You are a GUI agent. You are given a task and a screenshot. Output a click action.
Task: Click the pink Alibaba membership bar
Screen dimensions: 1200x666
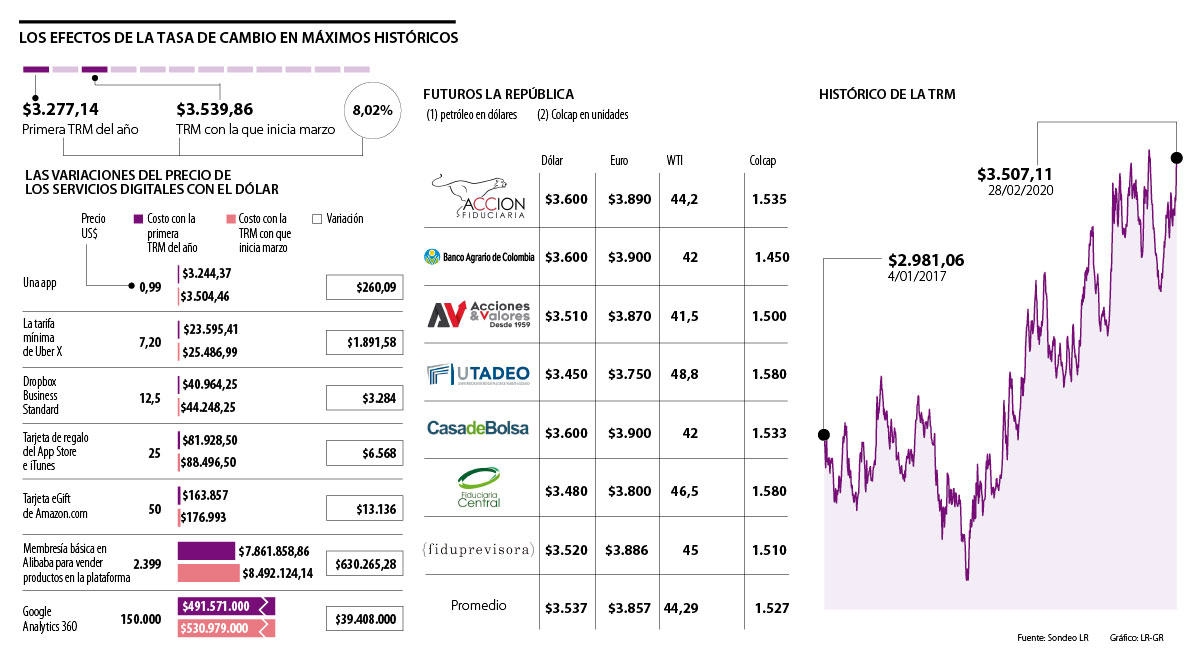click(208, 573)
